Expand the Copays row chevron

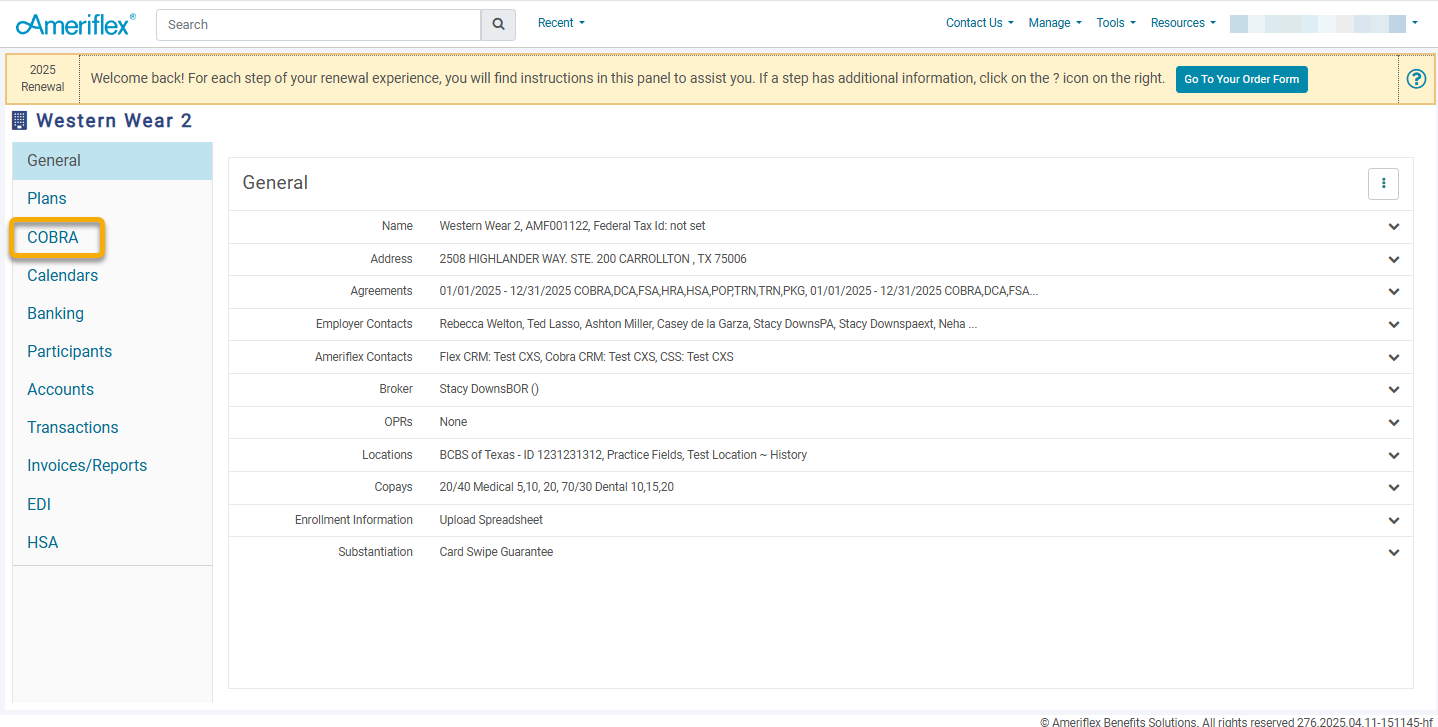[1394, 488]
